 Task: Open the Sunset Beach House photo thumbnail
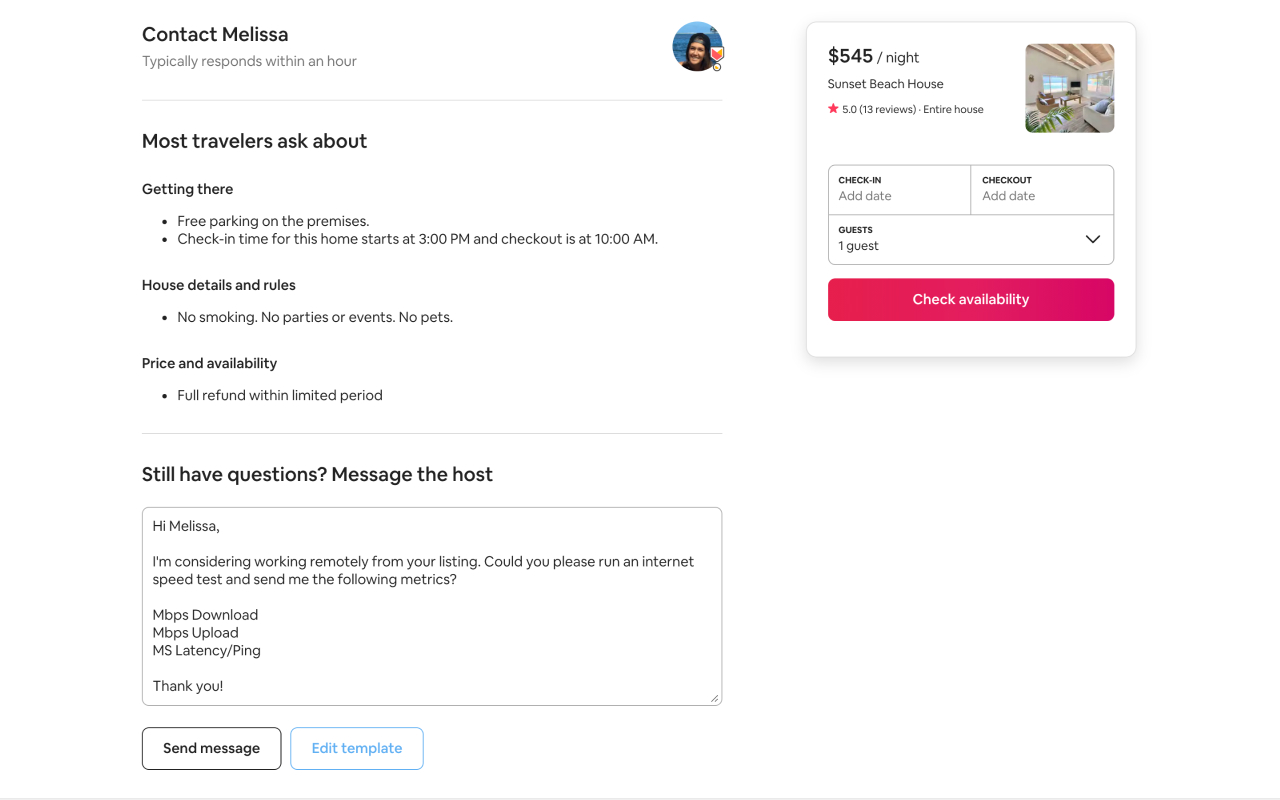coord(1069,87)
